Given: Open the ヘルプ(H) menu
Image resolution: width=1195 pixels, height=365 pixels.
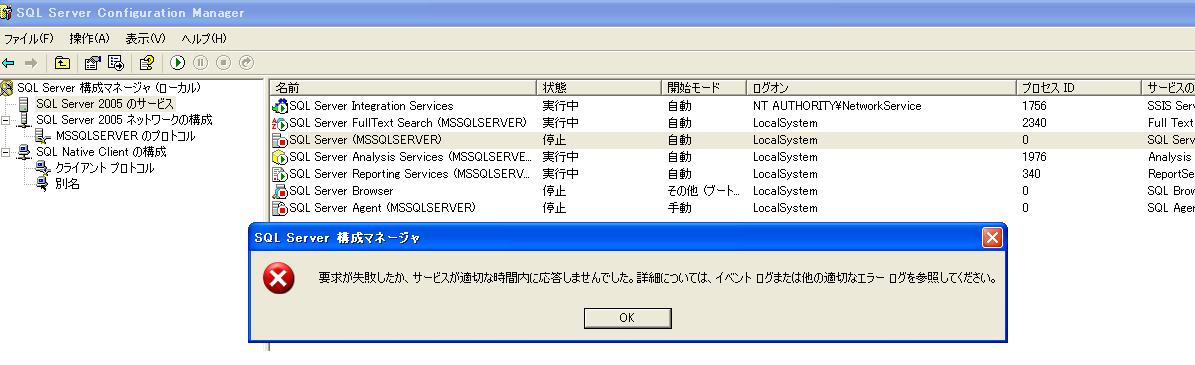Looking at the screenshot, I should point(204,38).
